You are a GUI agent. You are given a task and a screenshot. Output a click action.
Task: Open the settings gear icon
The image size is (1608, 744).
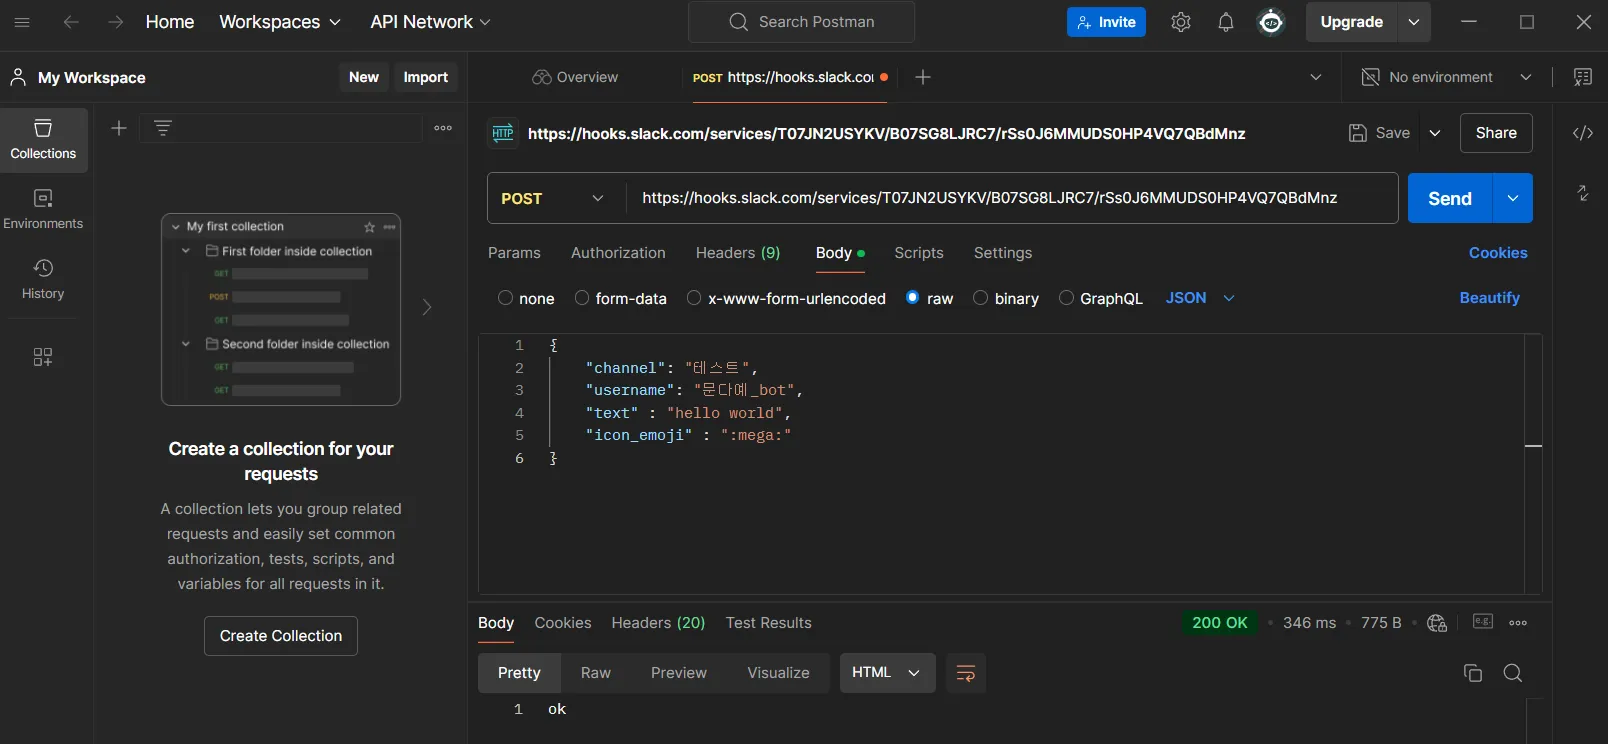click(x=1181, y=22)
